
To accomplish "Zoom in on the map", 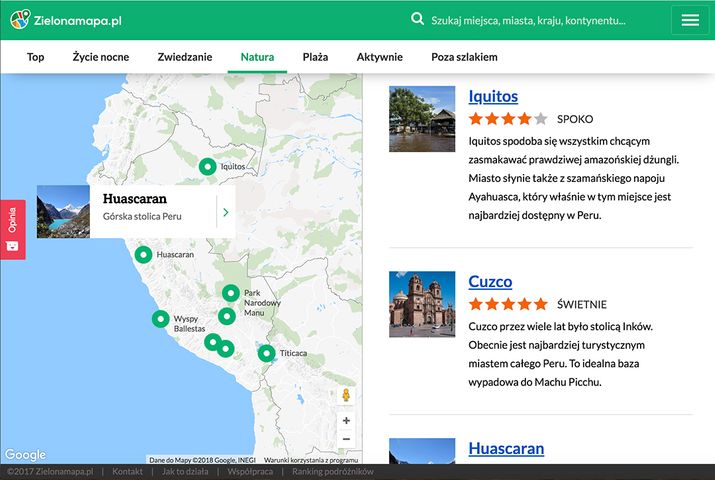I will 346,421.
